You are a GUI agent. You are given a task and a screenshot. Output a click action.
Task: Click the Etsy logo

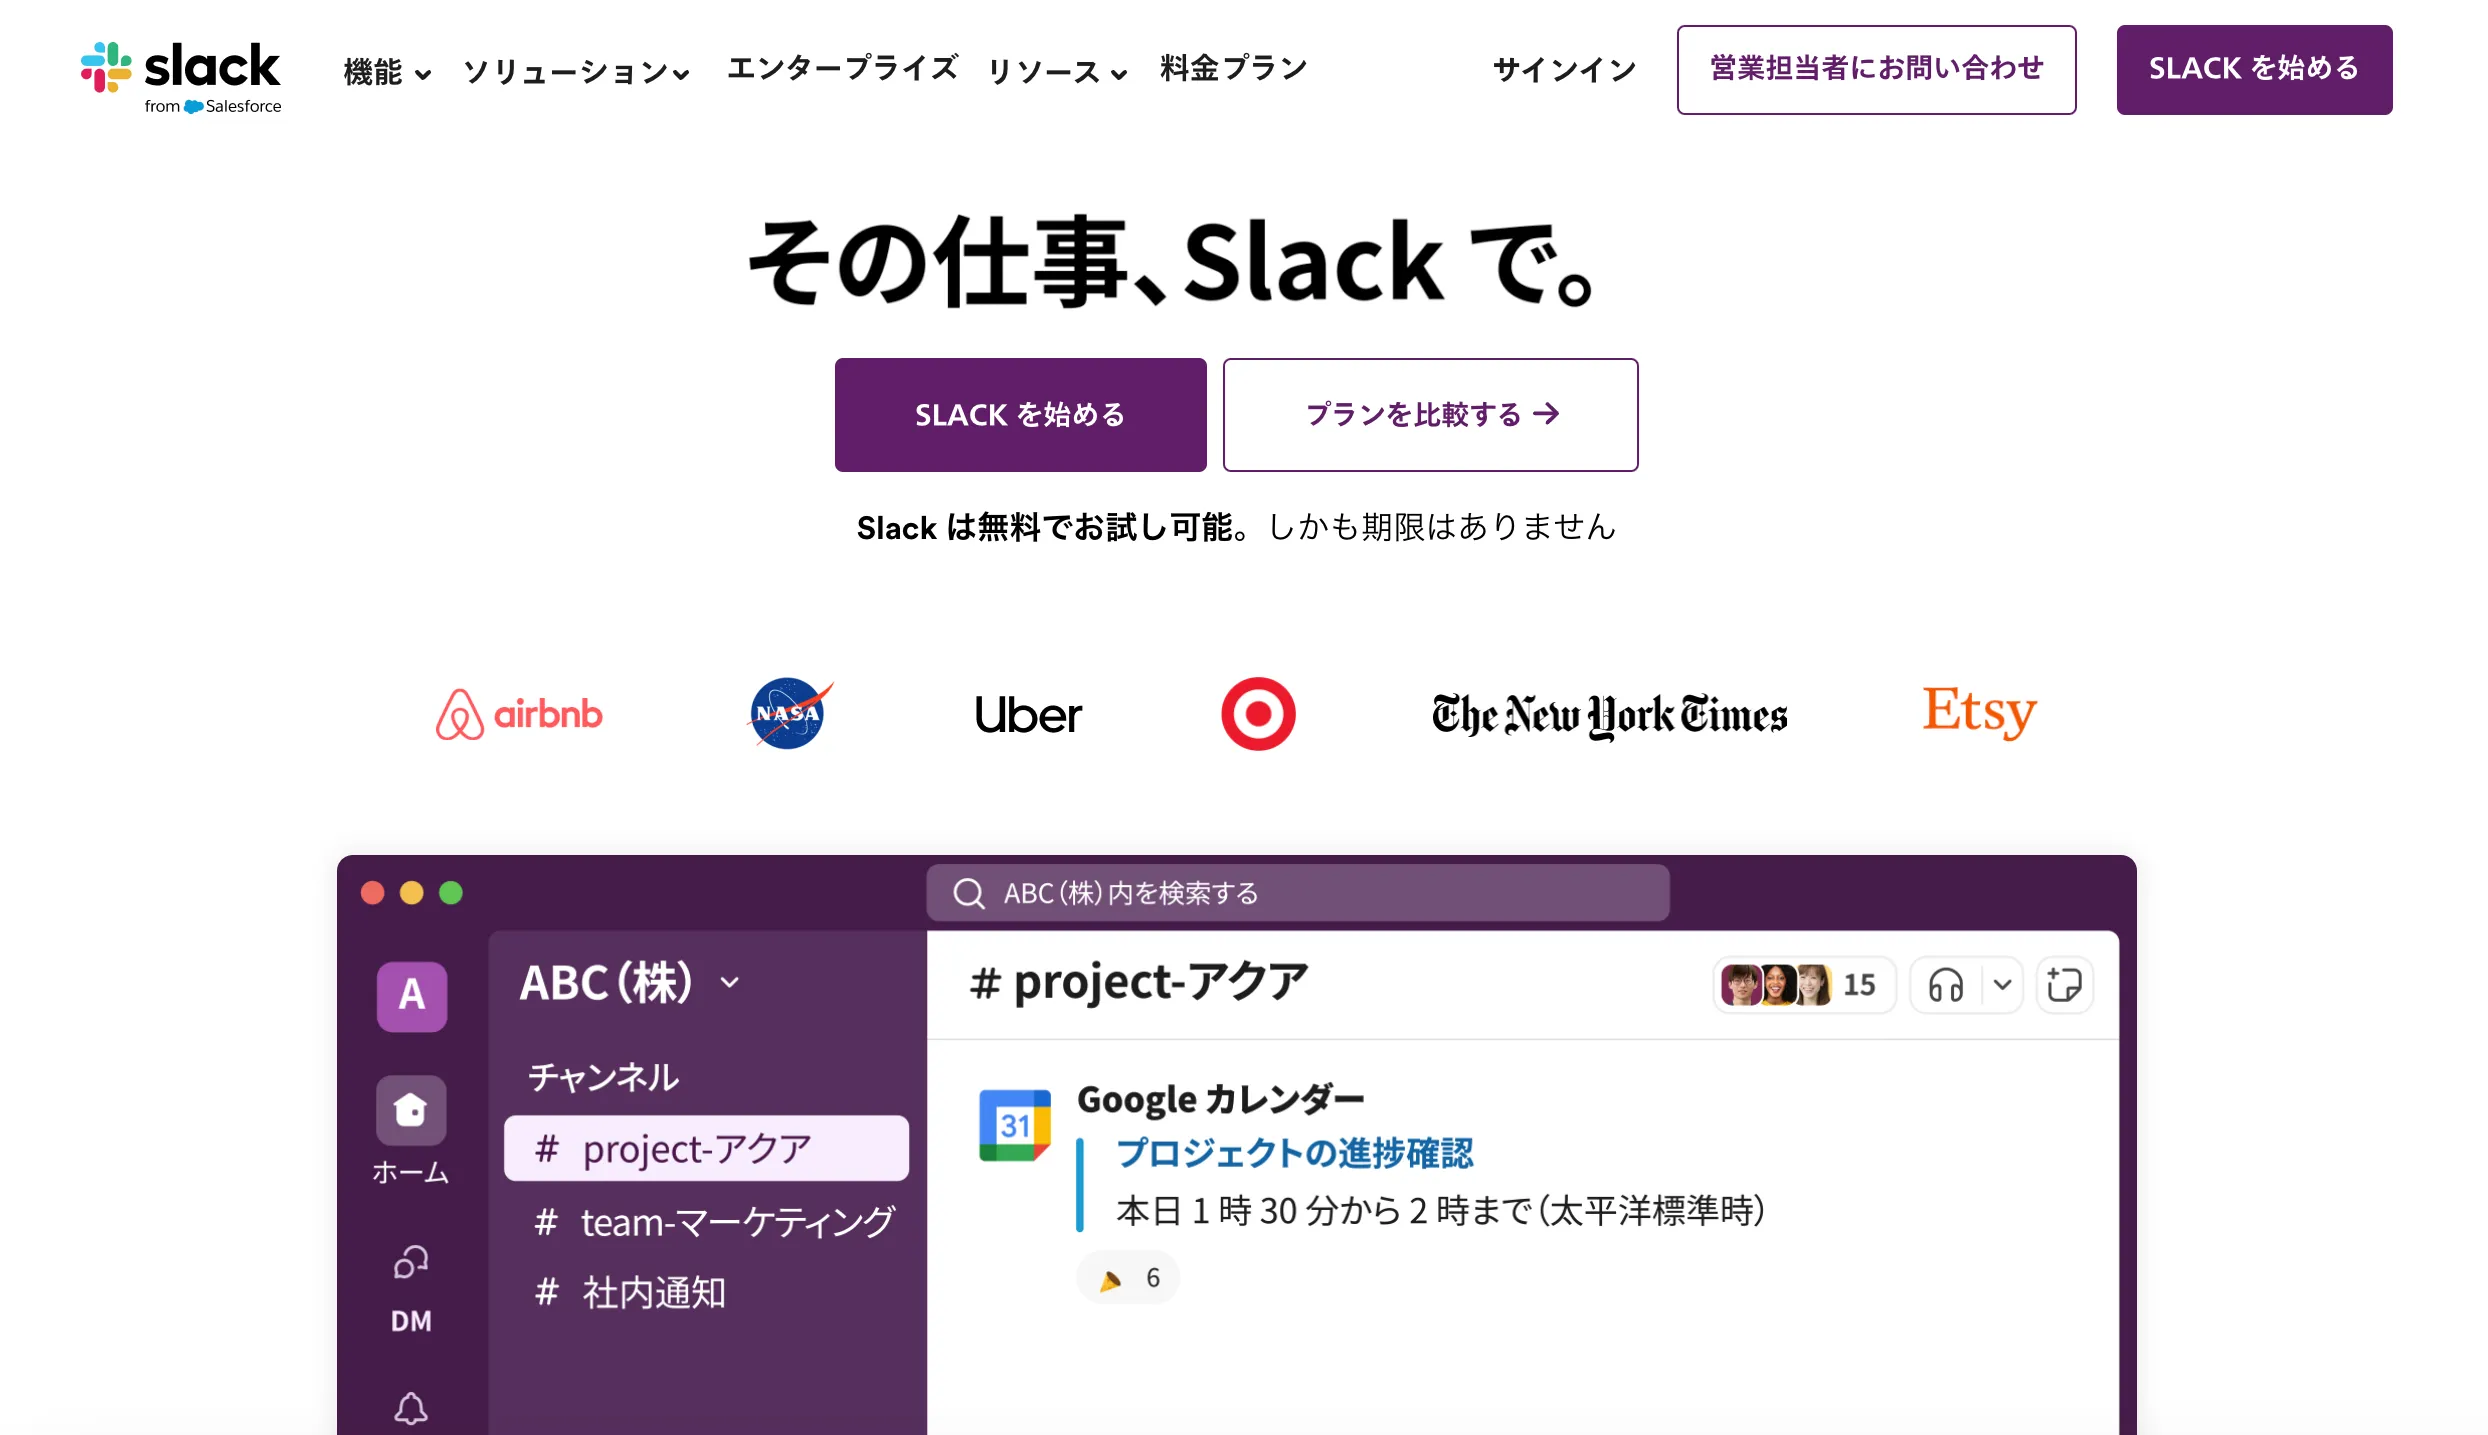[x=1979, y=712]
